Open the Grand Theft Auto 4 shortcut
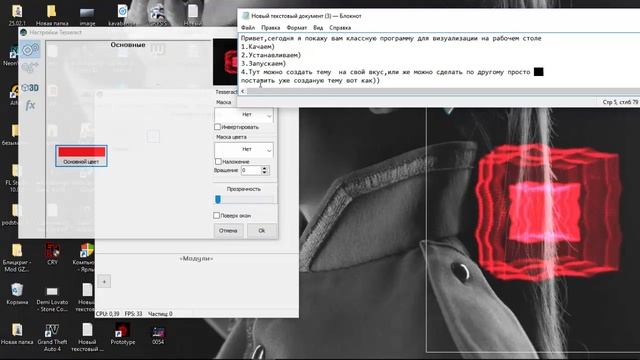This screenshot has width=640, height=360. [52, 337]
